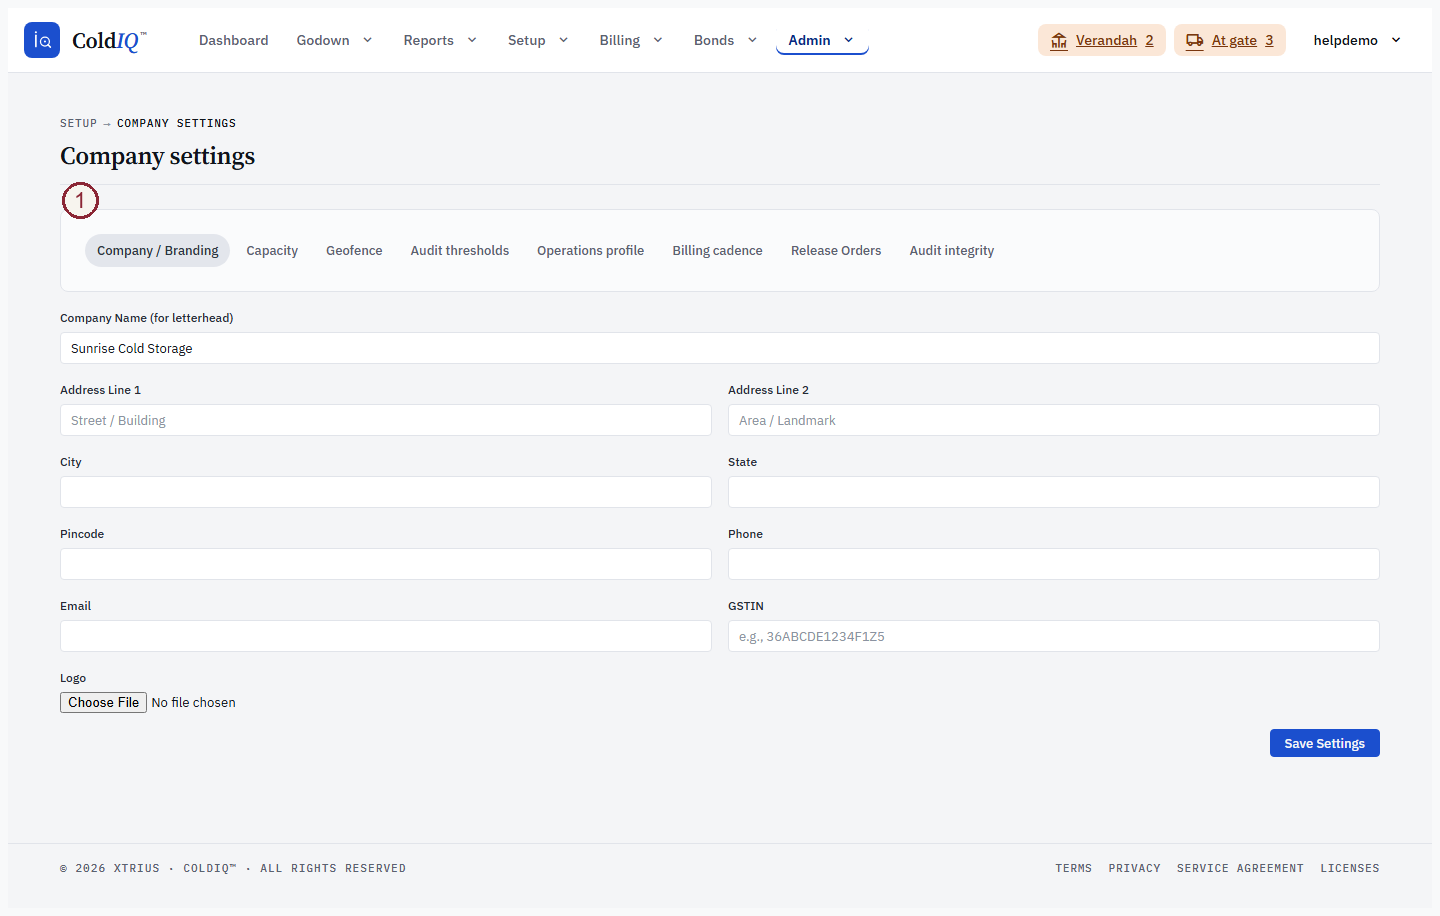Open the Bonds menu label
The image size is (1440, 916).
click(x=714, y=40)
